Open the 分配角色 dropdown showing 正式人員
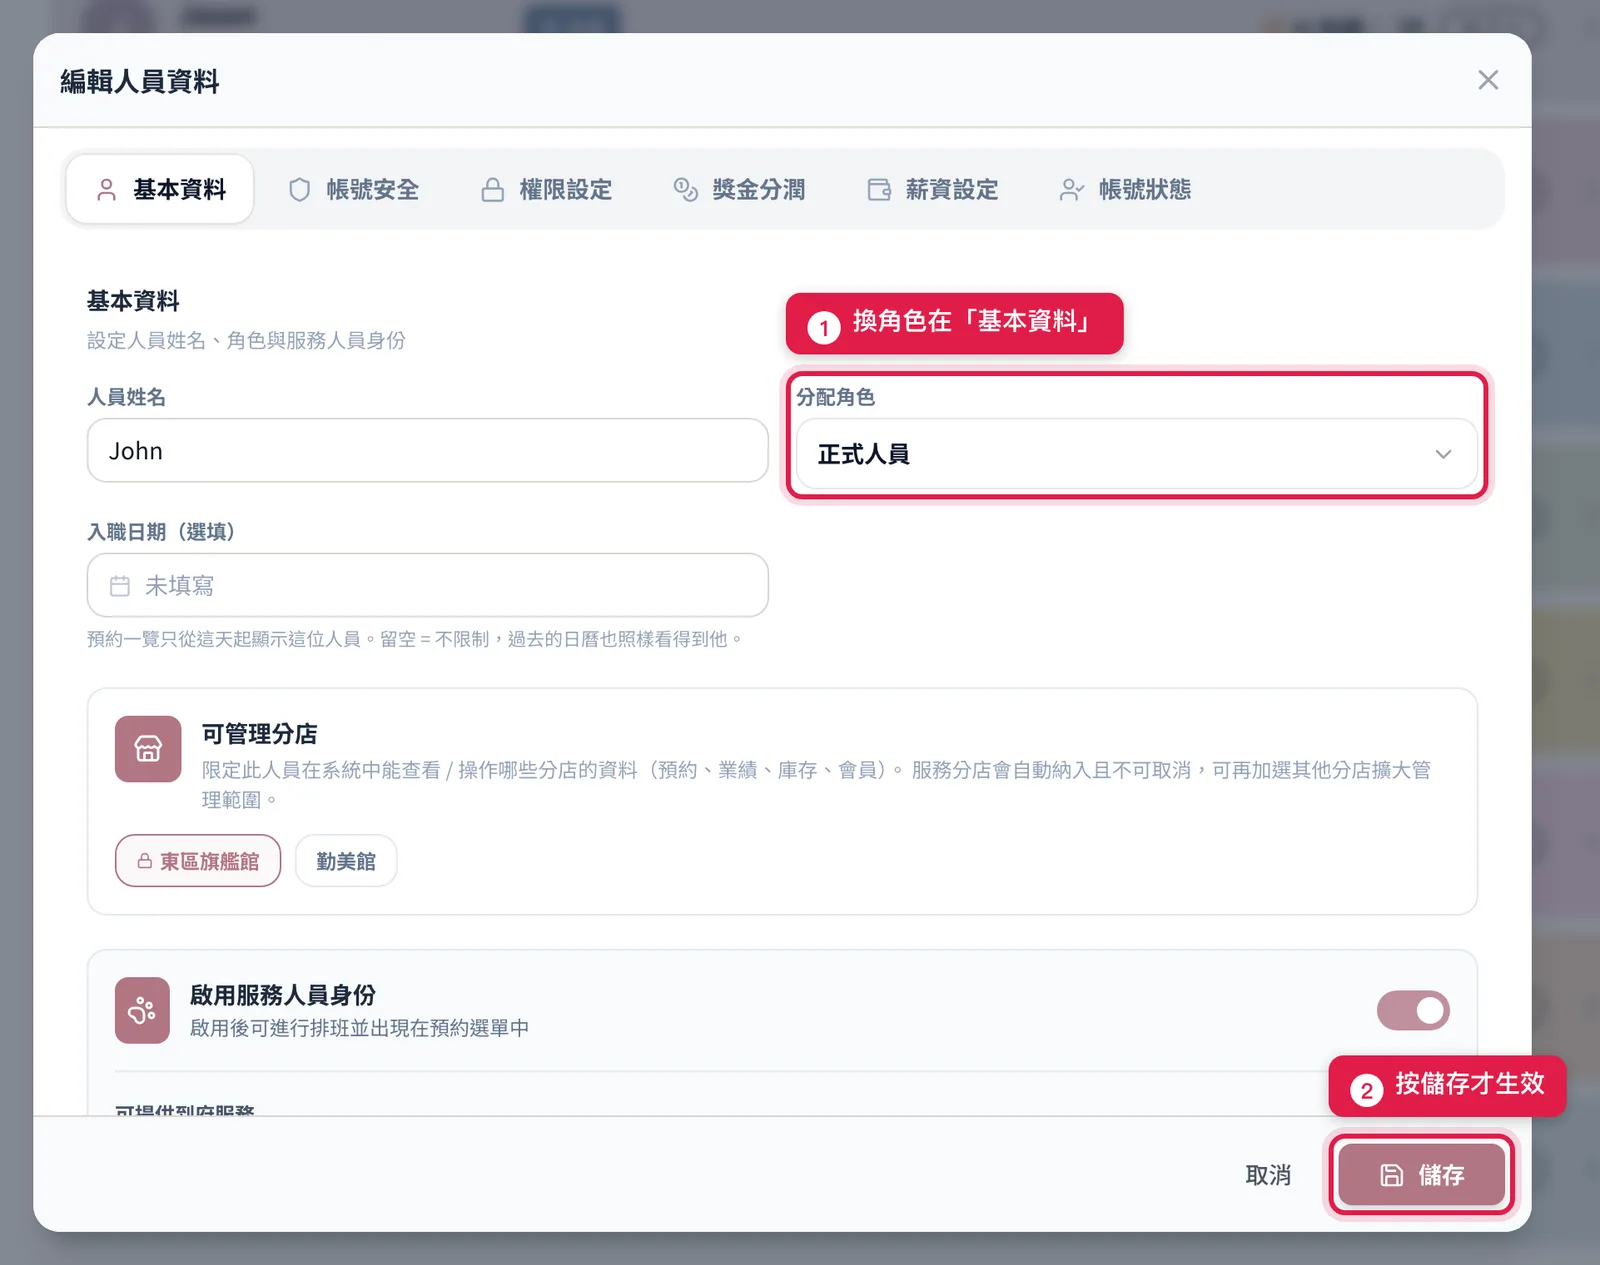The image size is (1600, 1265). (x=1137, y=454)
